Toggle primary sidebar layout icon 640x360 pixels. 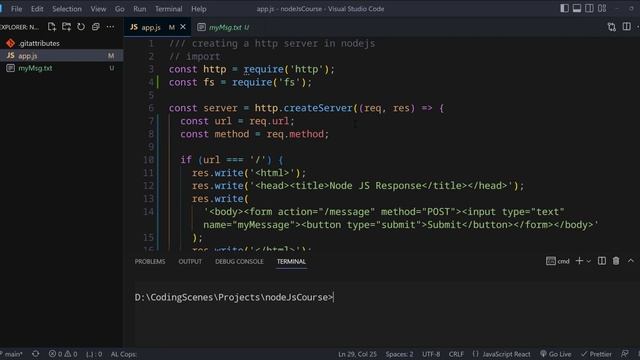(x=564, y=8)
